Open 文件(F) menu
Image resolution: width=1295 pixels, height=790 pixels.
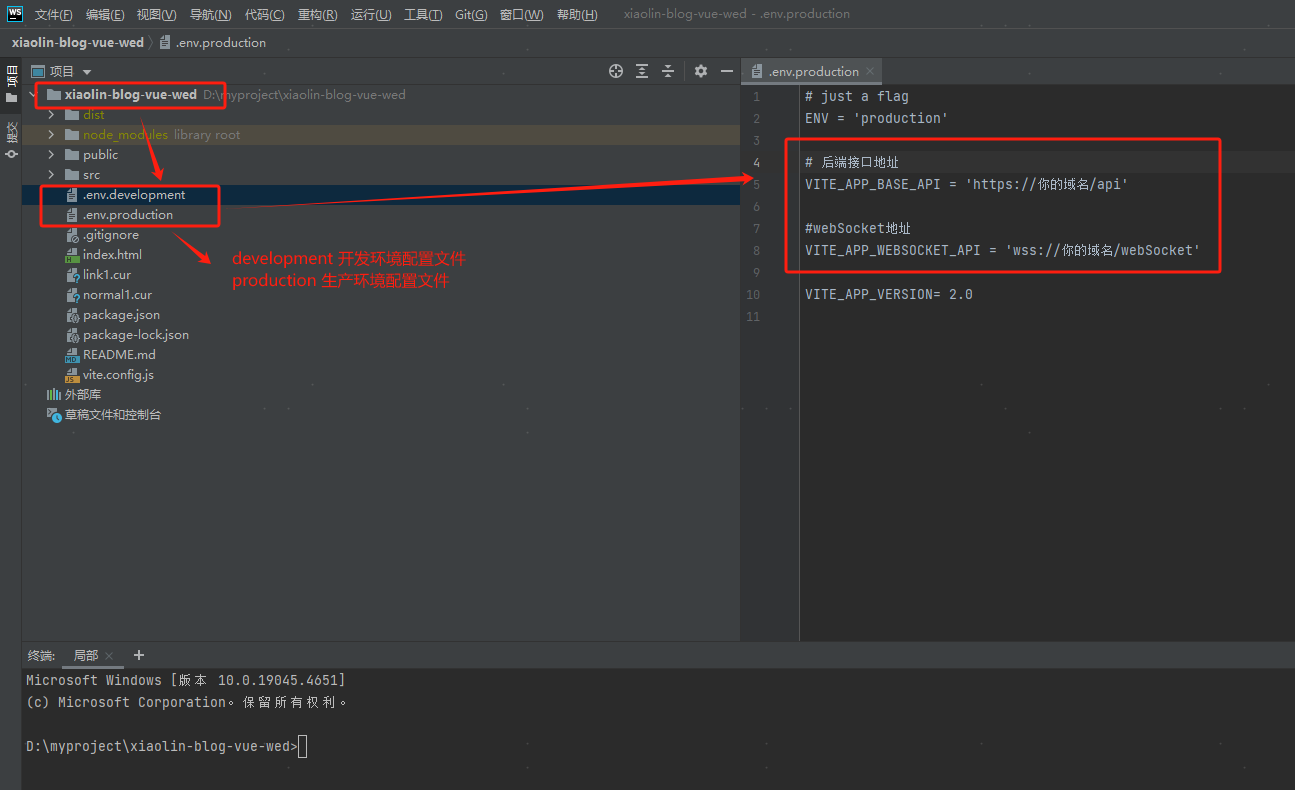click(54, 14)
